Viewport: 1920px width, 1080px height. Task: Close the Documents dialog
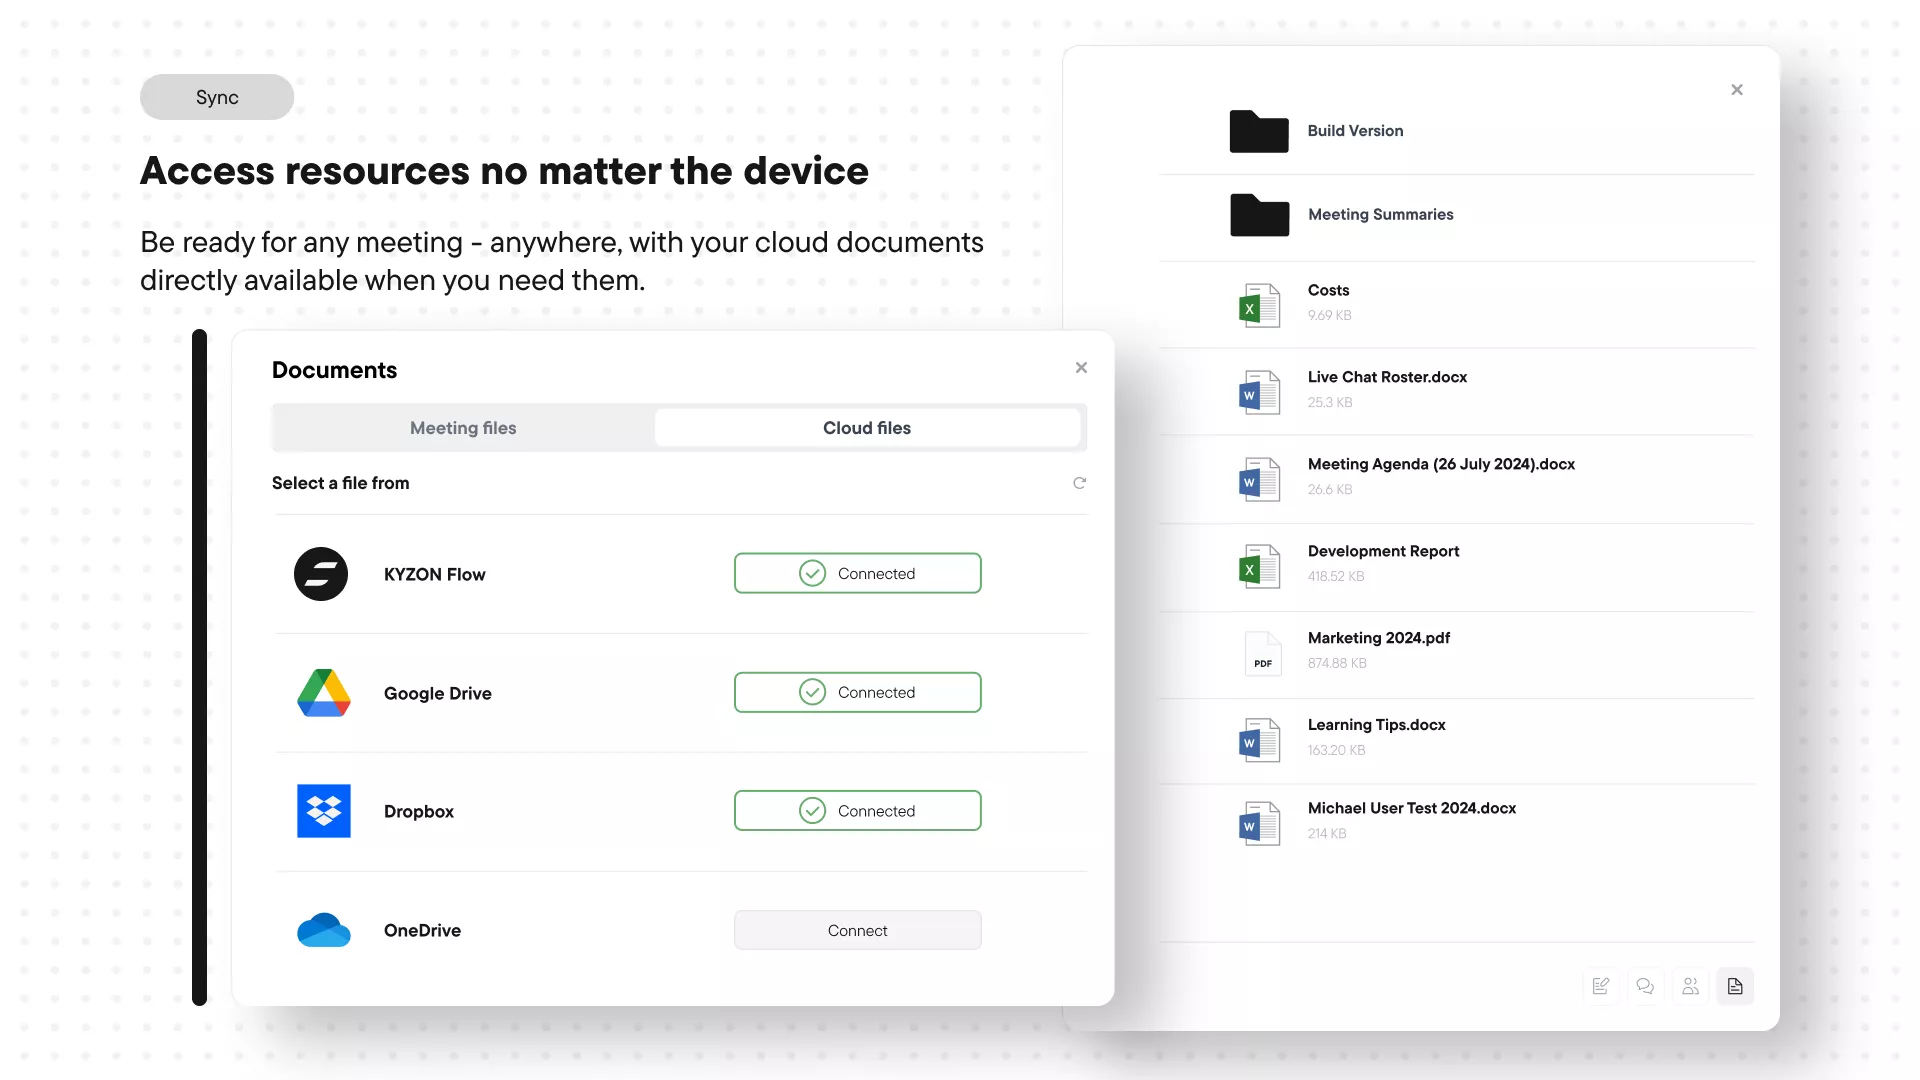tap(1081, 368)
